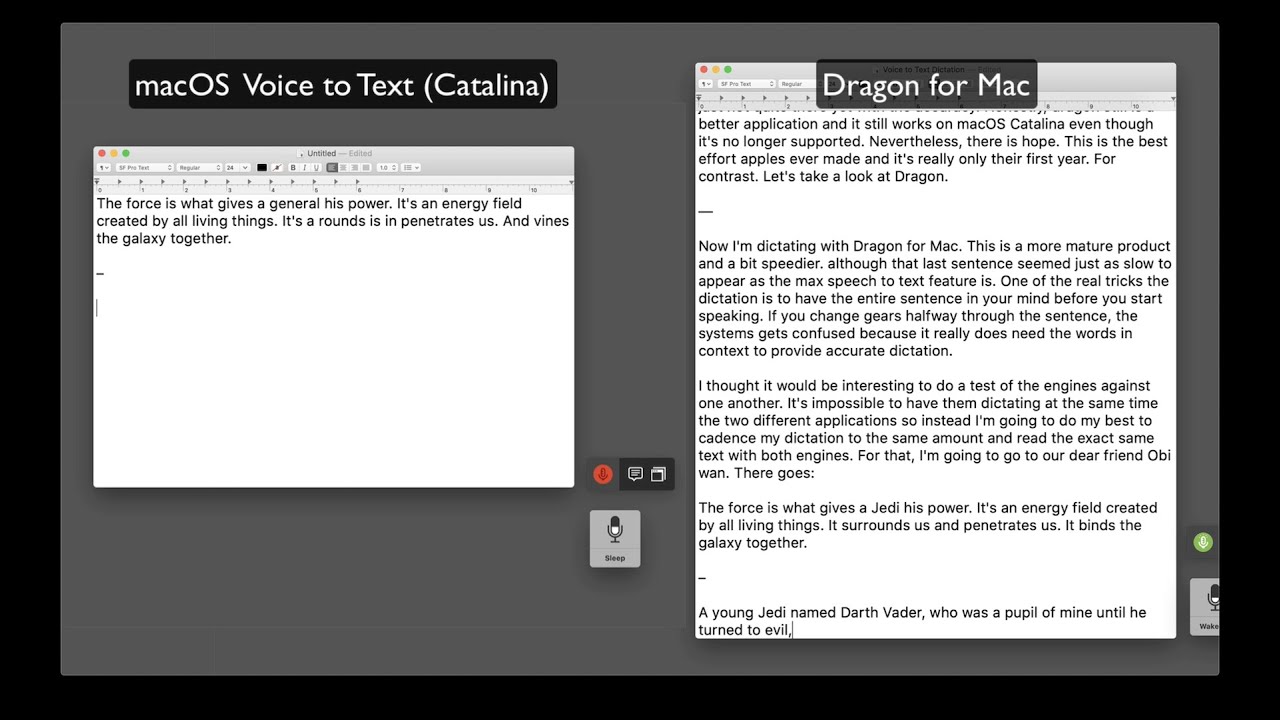Select align right in Untitled toolbar
This screenshot has height=720, width=1280.
tap(354, 167)
